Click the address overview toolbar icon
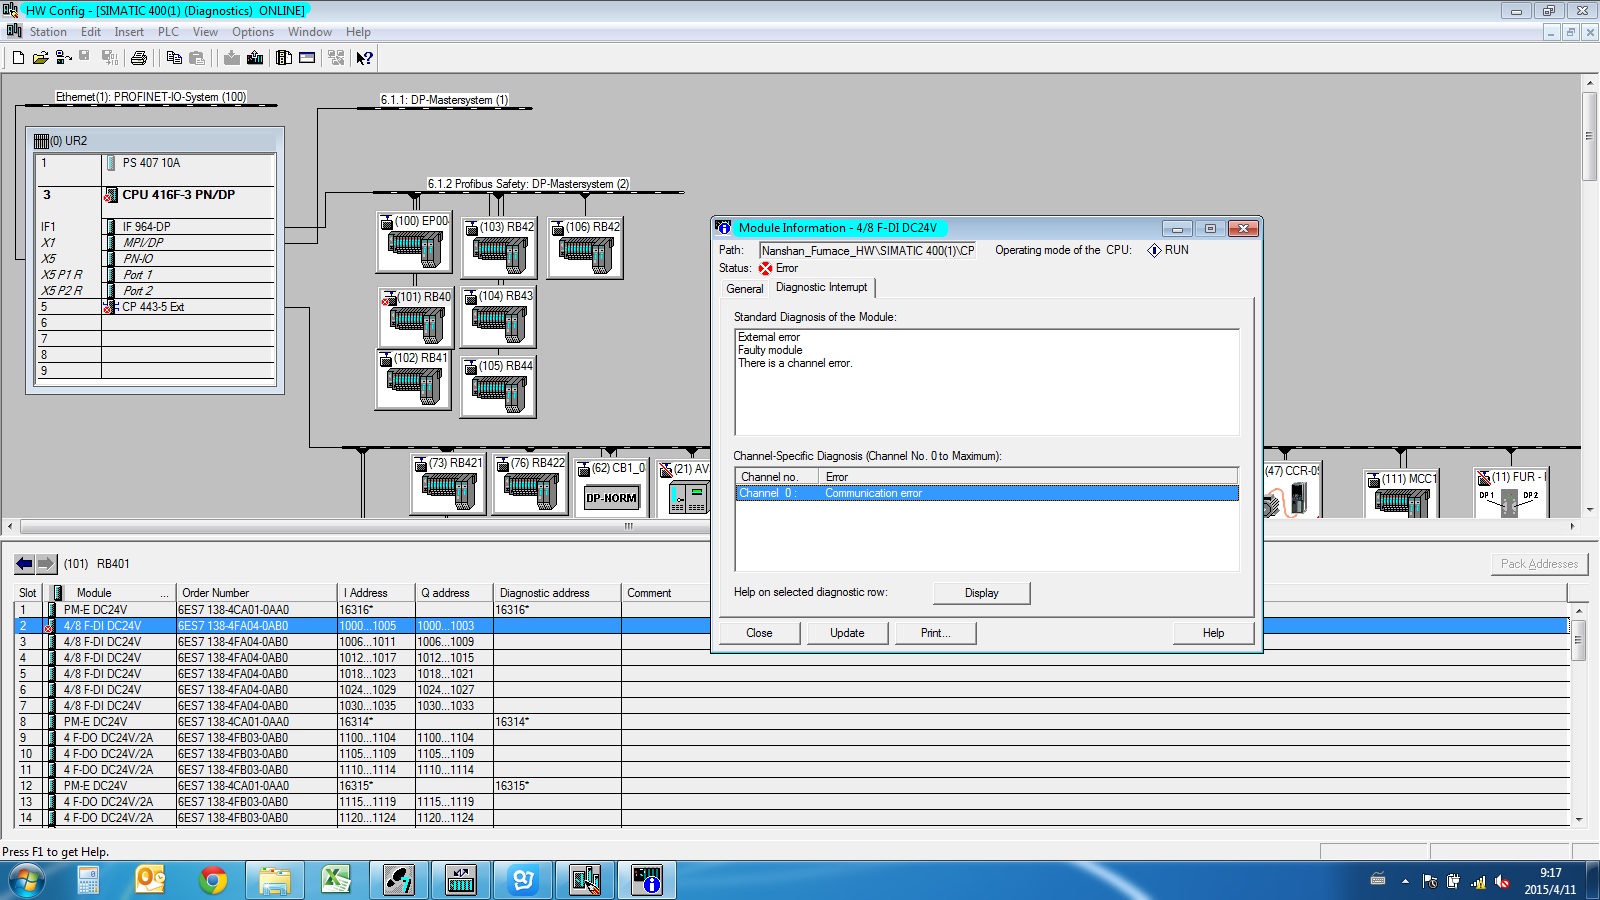 [307, 58]
